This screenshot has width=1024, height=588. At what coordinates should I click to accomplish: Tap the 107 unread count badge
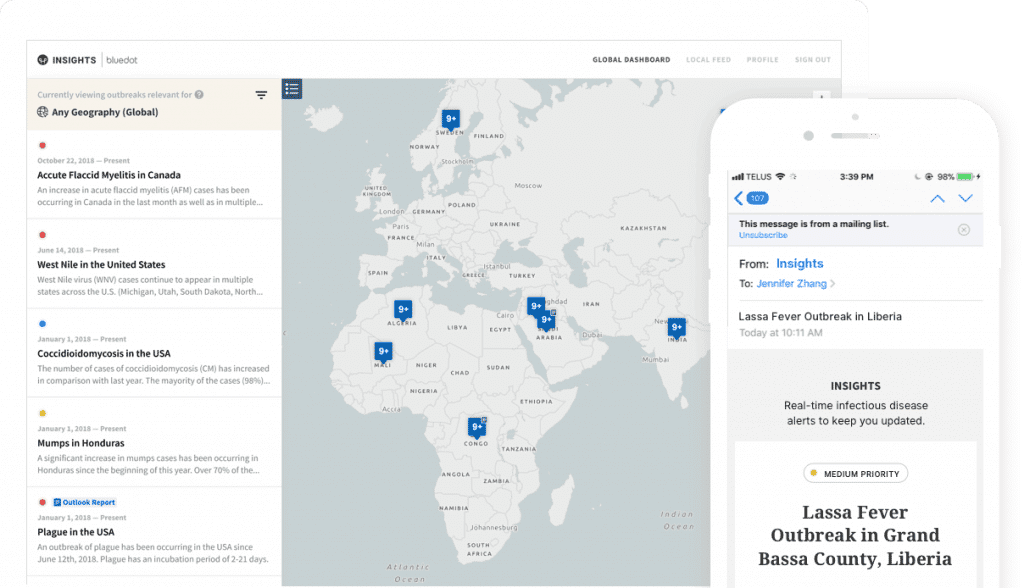coord(758,198)
